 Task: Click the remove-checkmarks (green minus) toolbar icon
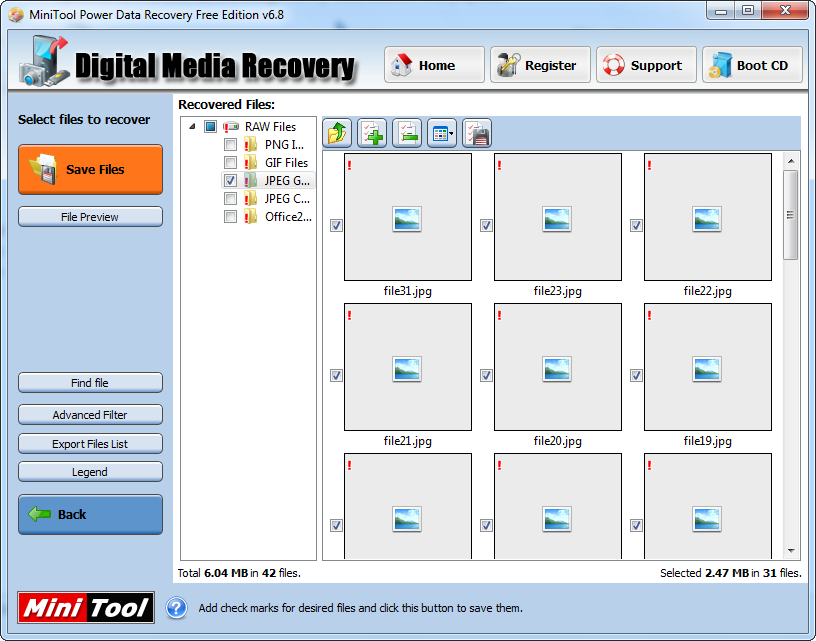coord(407,133)
